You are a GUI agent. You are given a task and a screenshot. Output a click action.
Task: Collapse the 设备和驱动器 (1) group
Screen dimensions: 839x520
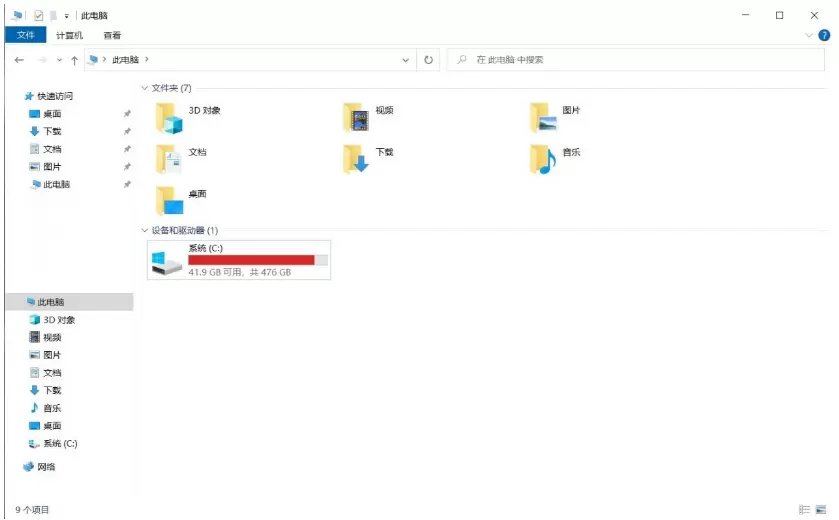[146, 231]
